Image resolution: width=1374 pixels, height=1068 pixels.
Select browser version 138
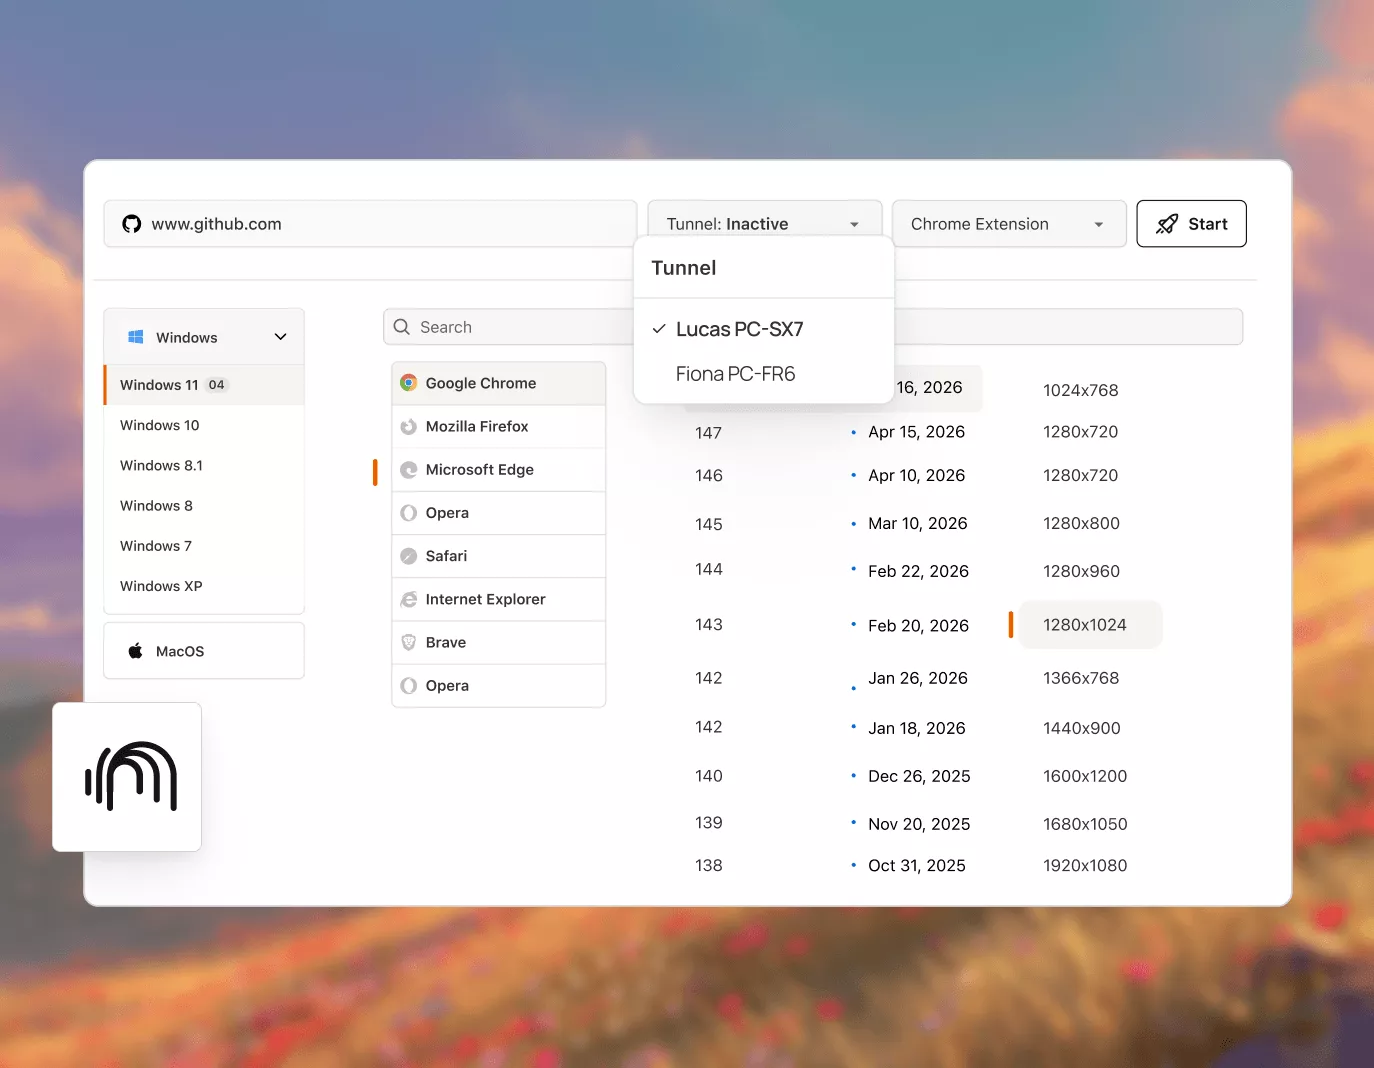click(x=709, y=866)
